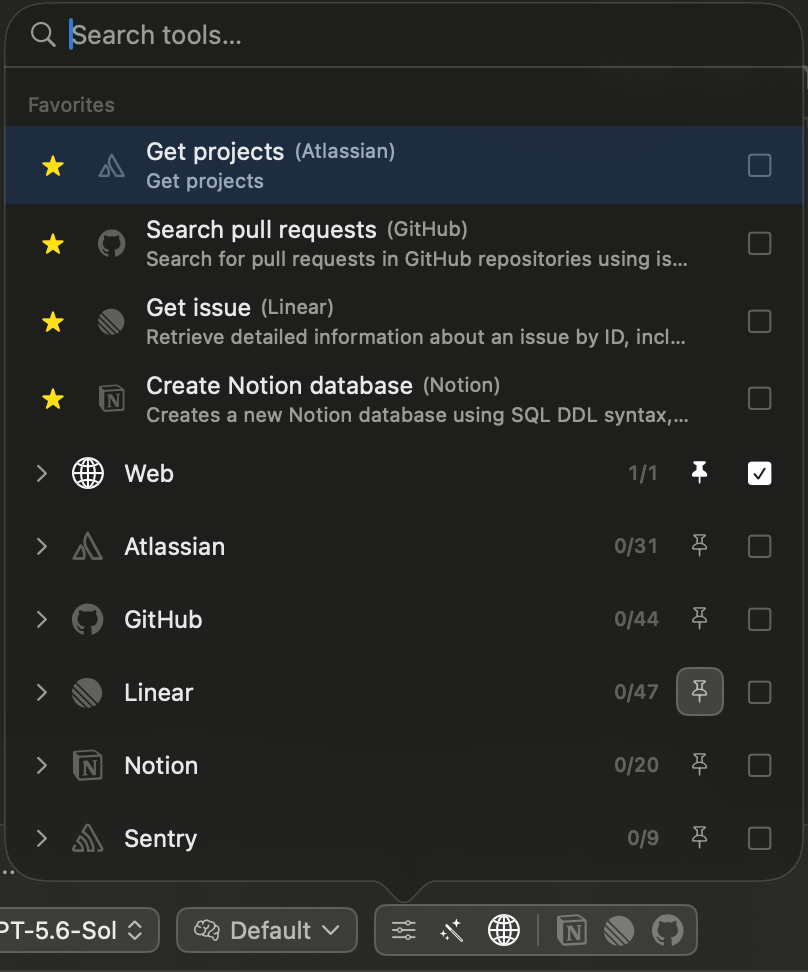Open the model selector dropdown ending in 5.6-Sol
This screenshot has height=972, width=808.
[78, 930]
